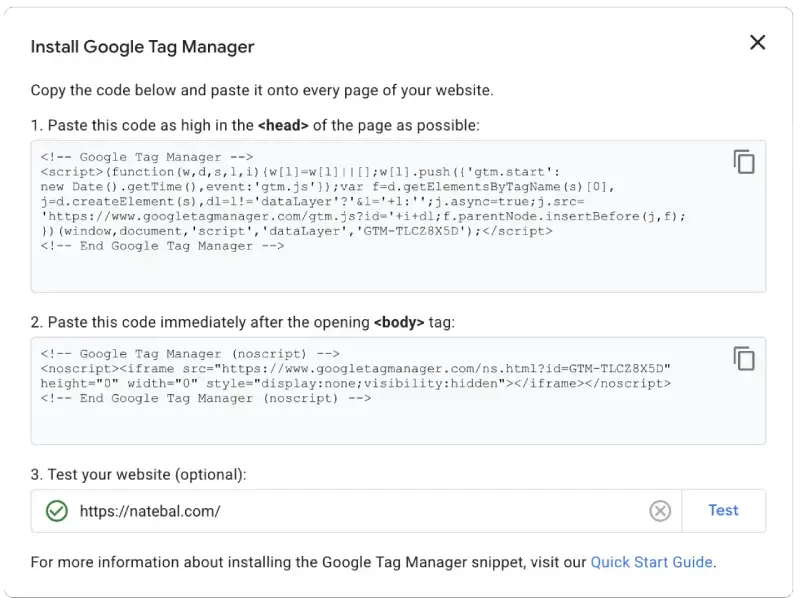The image size is (800, 603).
Task: Click the 'Copy the code below' instruction text
Action: click(262, 90)
